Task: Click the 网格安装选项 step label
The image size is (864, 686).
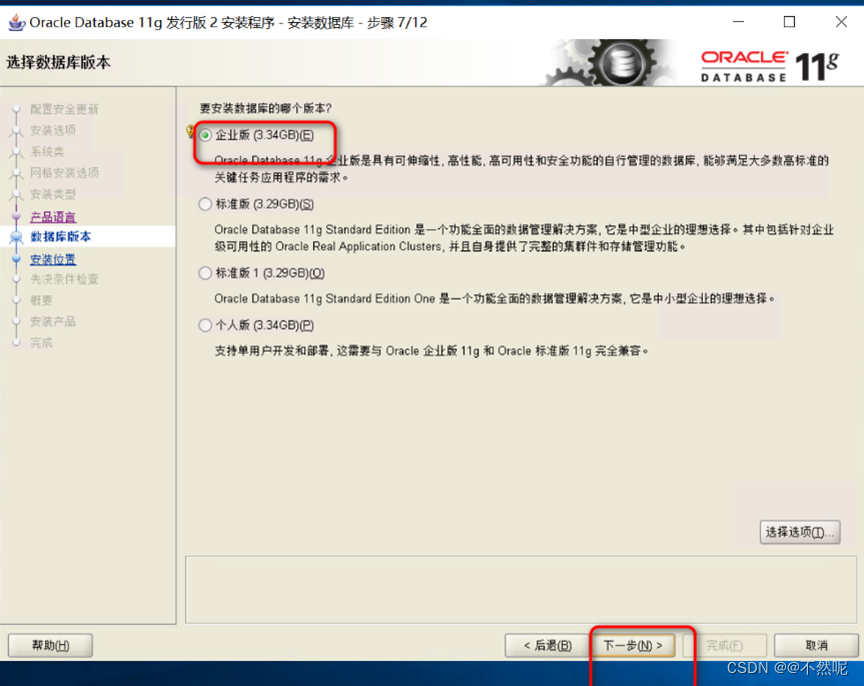Action: tap(64, 173)
